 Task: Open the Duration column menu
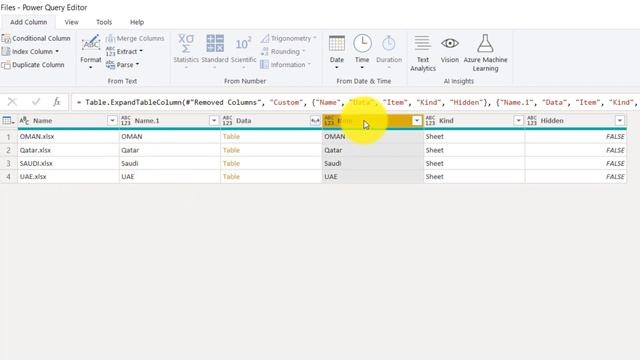tap(389, 52)
